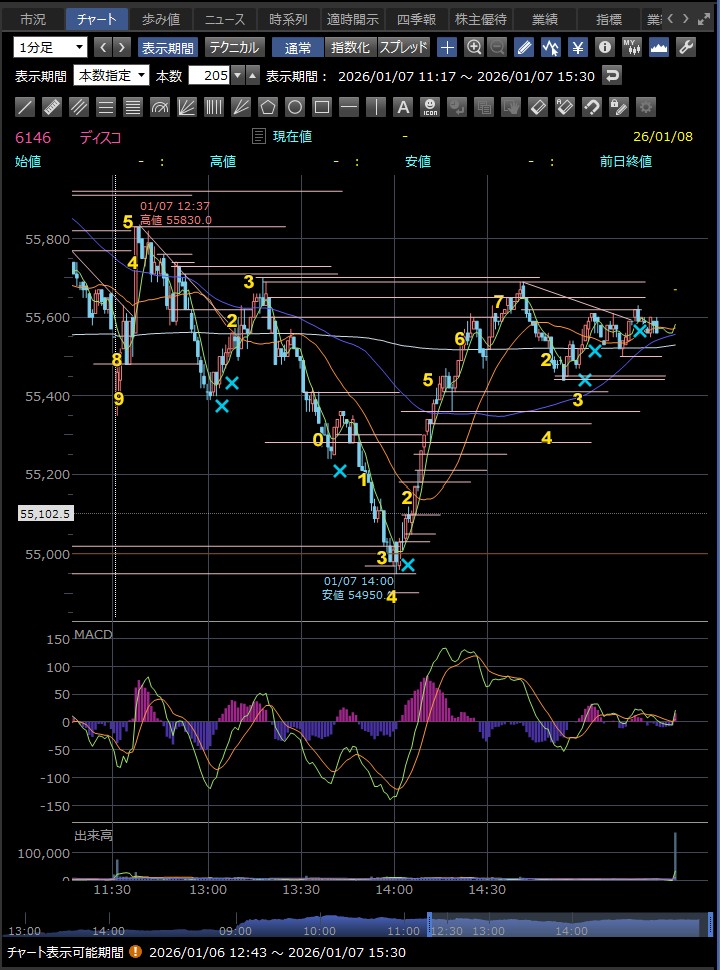Enable 指数化 chart scale mode
This screenshot has height=970, width=720.
350,47
